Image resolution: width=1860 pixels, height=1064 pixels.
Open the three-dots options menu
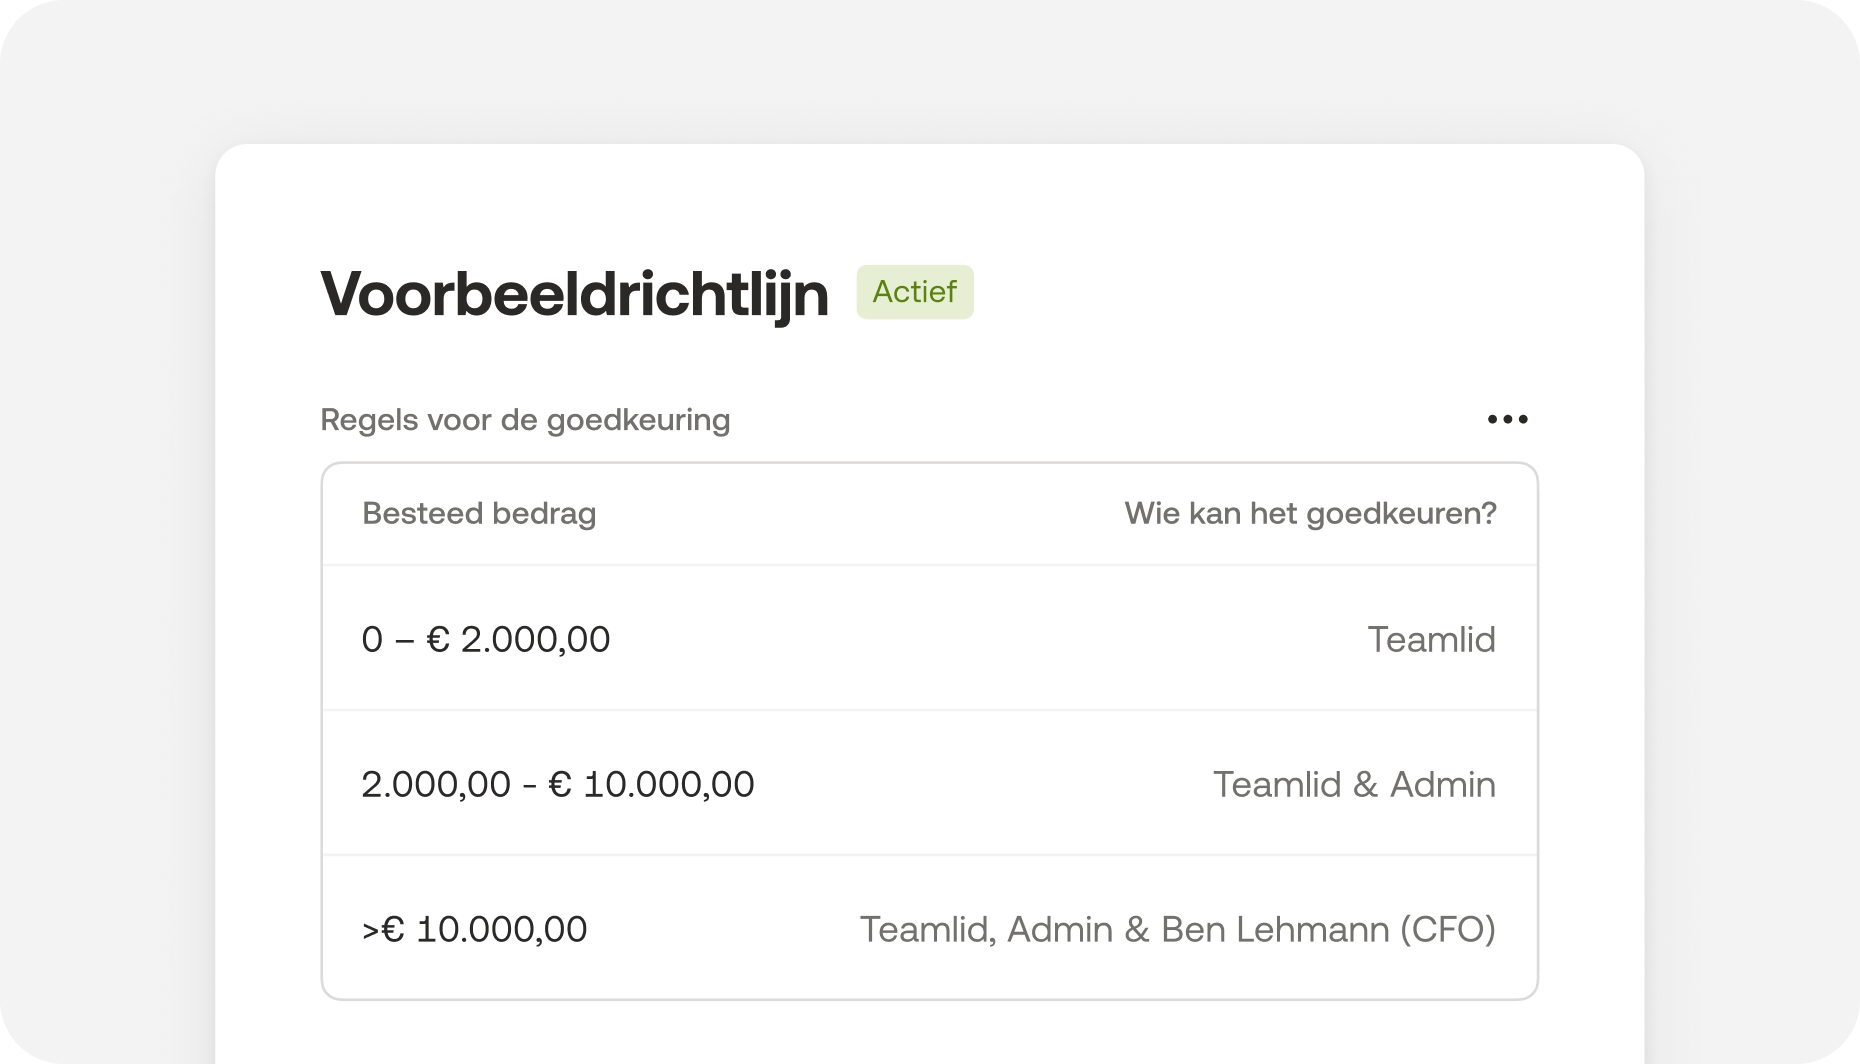(x=1507, y=419)
